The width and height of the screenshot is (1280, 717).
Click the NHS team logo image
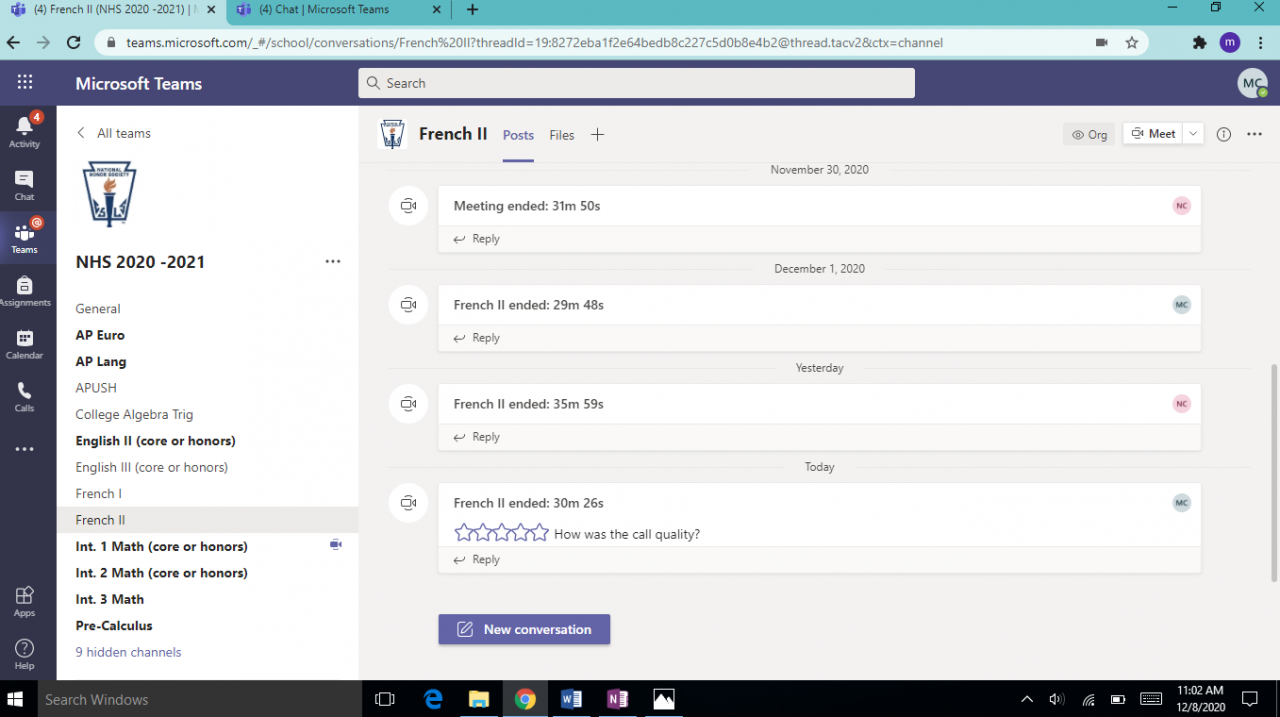[x=111, y=194]
